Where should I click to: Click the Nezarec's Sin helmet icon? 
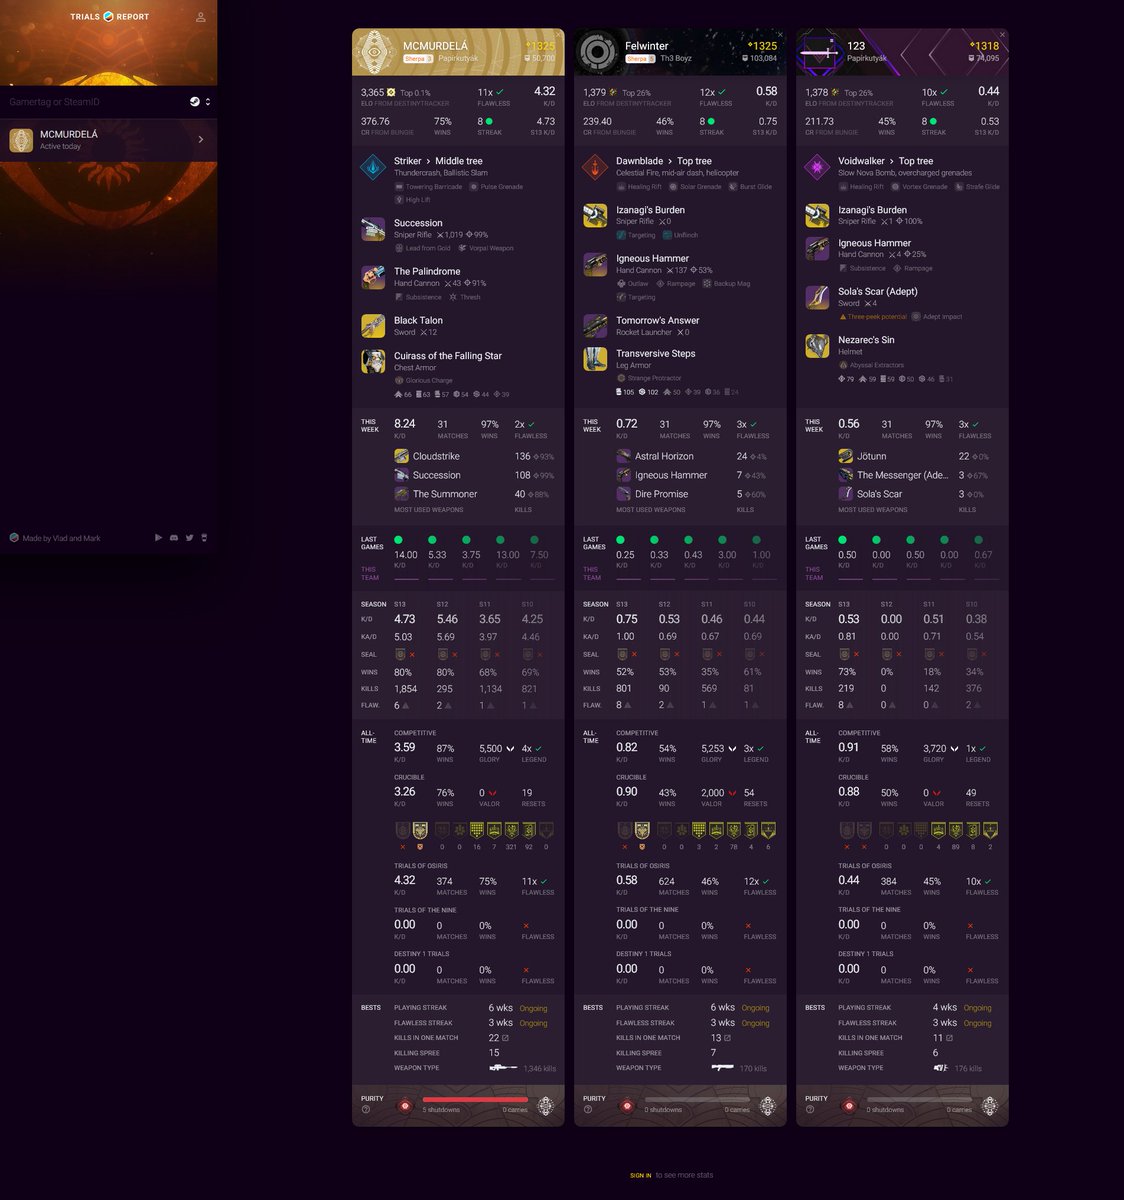coord(817,346)
